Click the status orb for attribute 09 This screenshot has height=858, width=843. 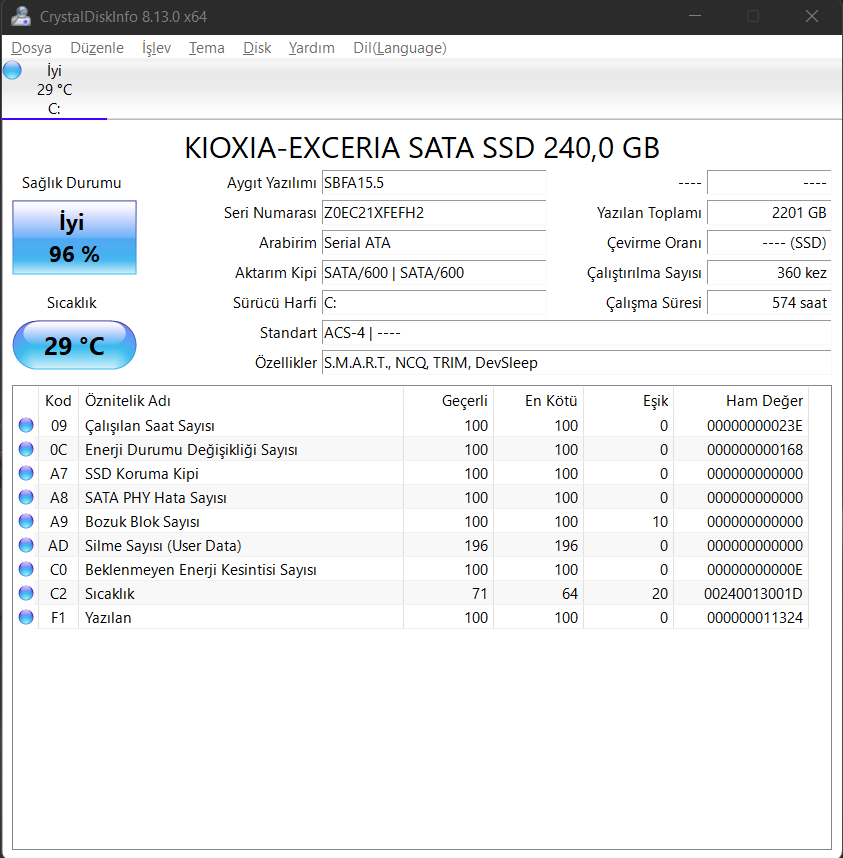[x=26, y=425]
